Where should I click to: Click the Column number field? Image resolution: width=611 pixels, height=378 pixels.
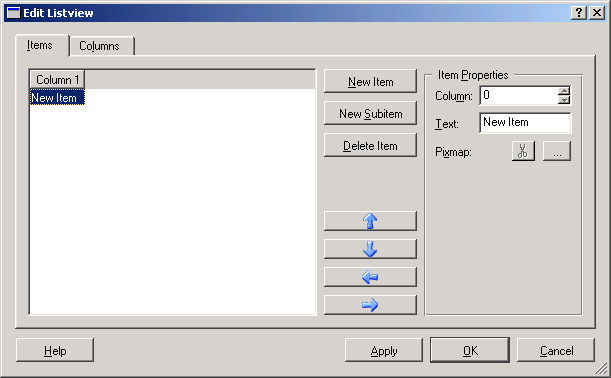click(x=519, y=95)
